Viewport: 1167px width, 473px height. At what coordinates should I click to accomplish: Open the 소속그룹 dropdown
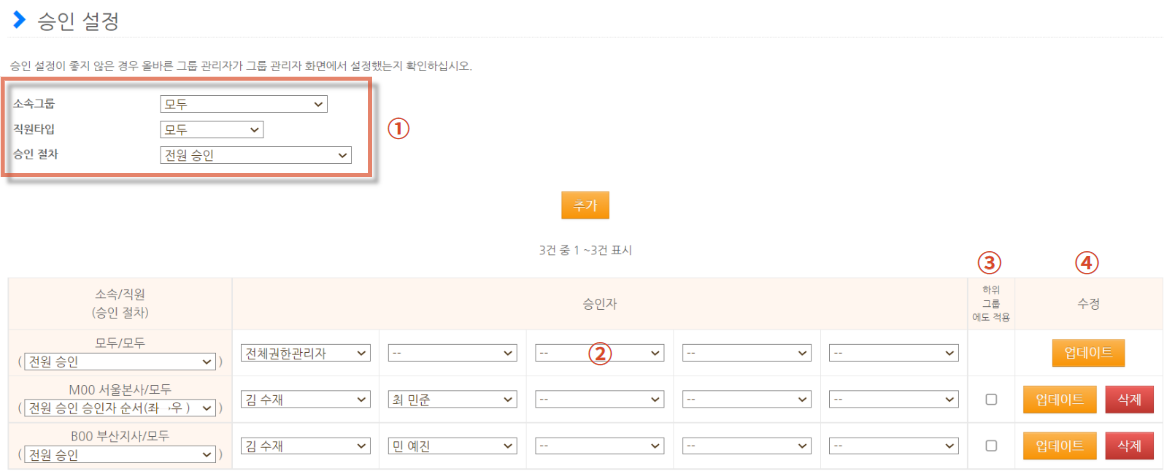pos(244,103)
